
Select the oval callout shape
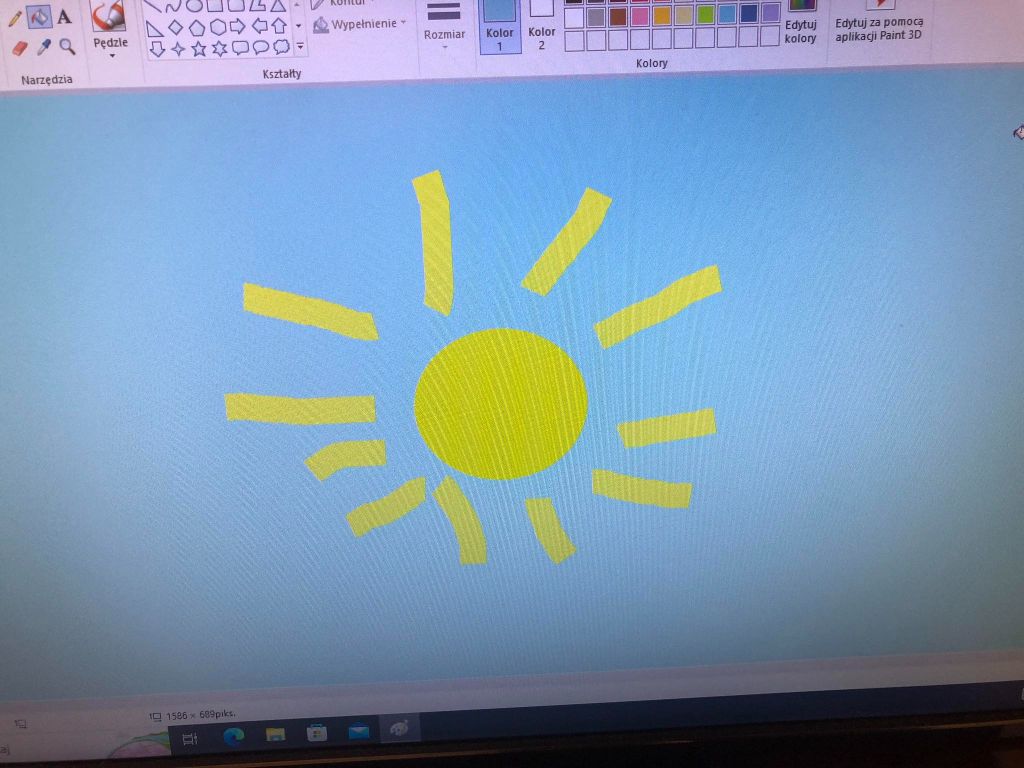(x=261, y=47)
